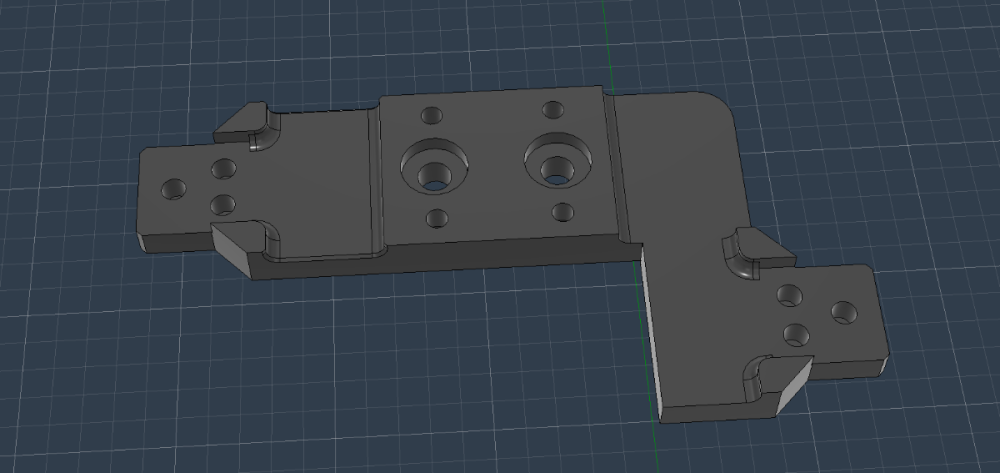1000x473 pixels.
Task: Select the outermost hole on the right tab
Action: [844, 312]
